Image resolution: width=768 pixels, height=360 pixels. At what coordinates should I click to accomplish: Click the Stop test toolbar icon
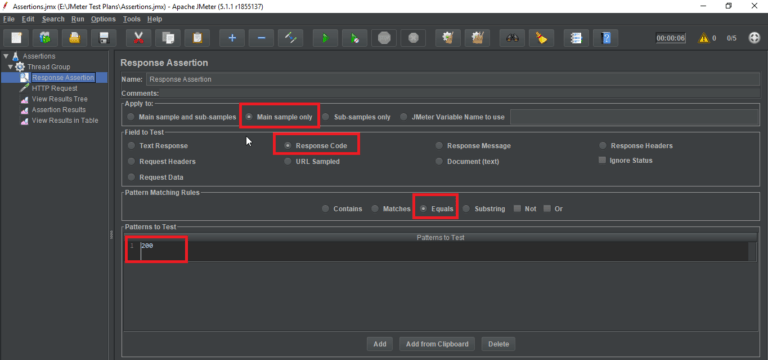click(384, 38)
